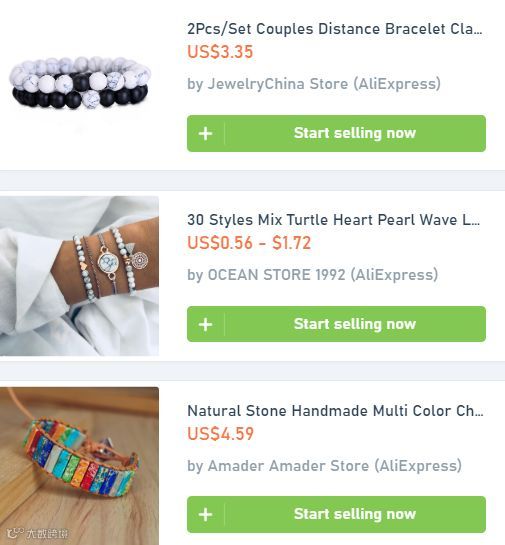Click the plus icon for Couples Distance Bracelet
The height and width of the screenshot is (545, 505).
point(205,133)
